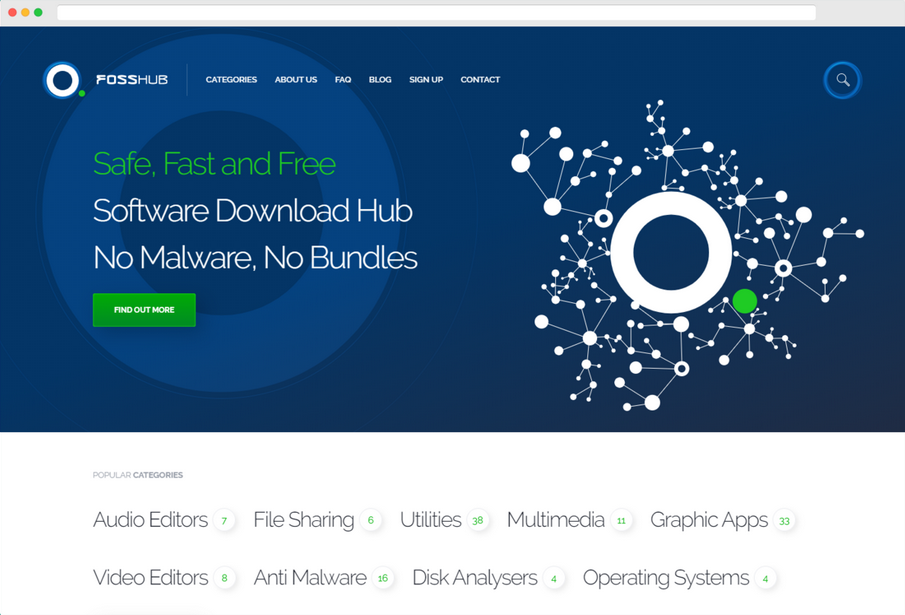This screenshot has width=905, height=615.
Task: Click the File Sharing count badge 6
Action: coord(371,520)
